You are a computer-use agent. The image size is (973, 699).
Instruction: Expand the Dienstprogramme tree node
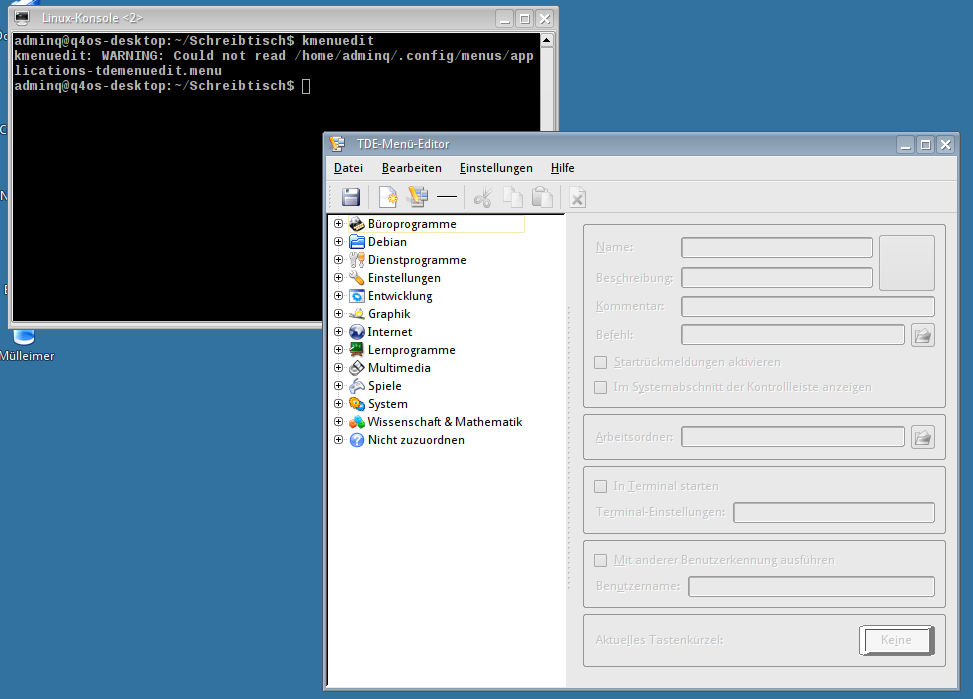pos(338,259)
